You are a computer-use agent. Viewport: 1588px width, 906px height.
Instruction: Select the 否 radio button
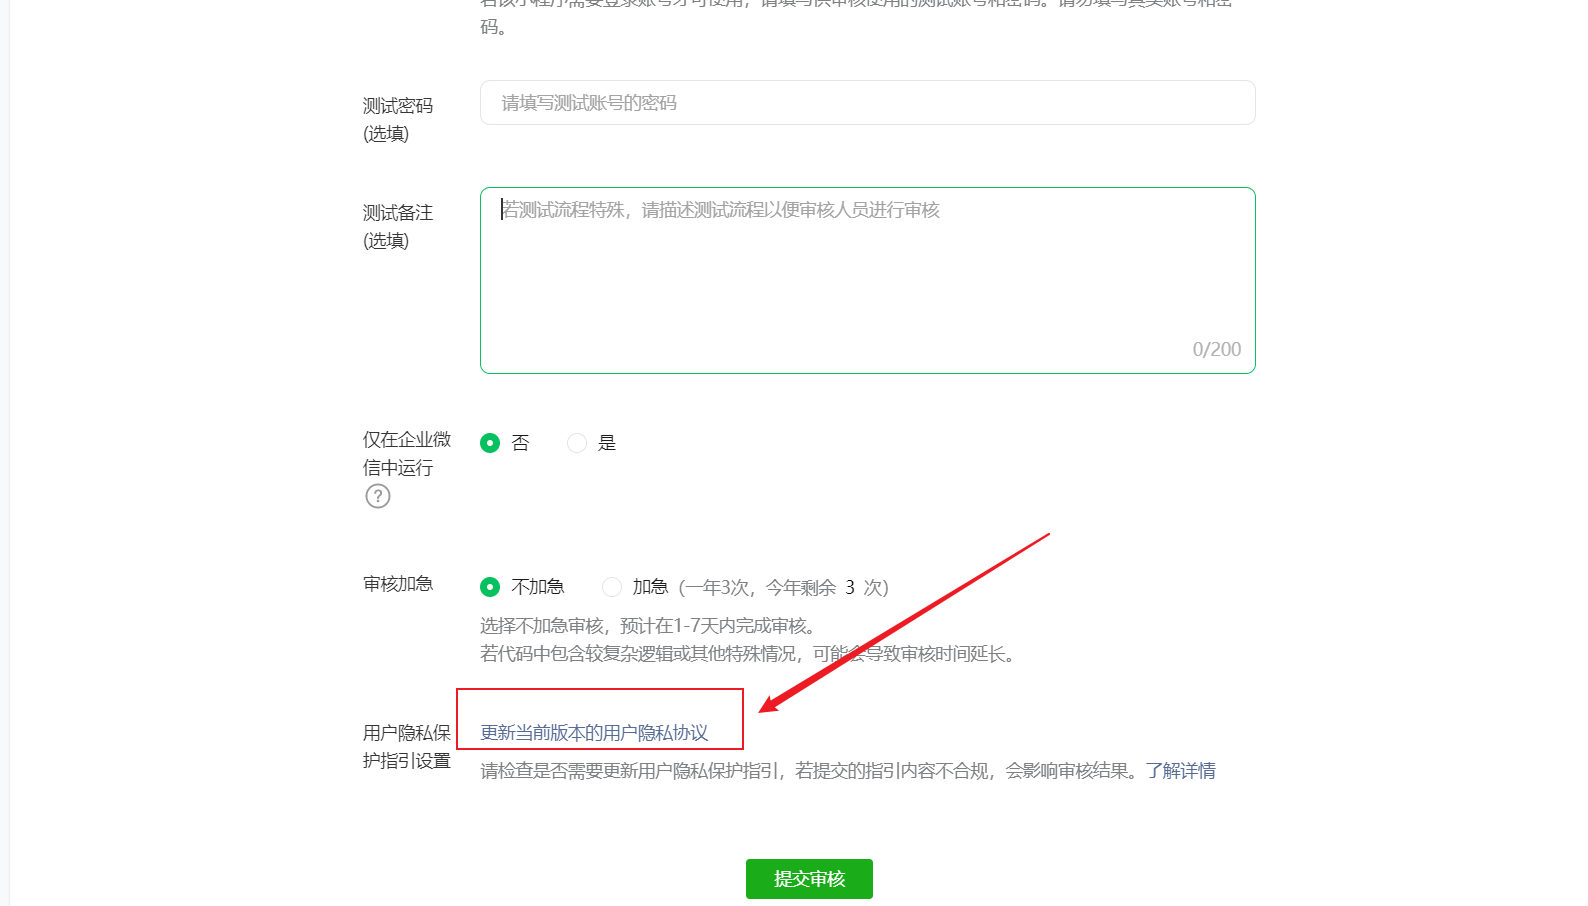490,443
